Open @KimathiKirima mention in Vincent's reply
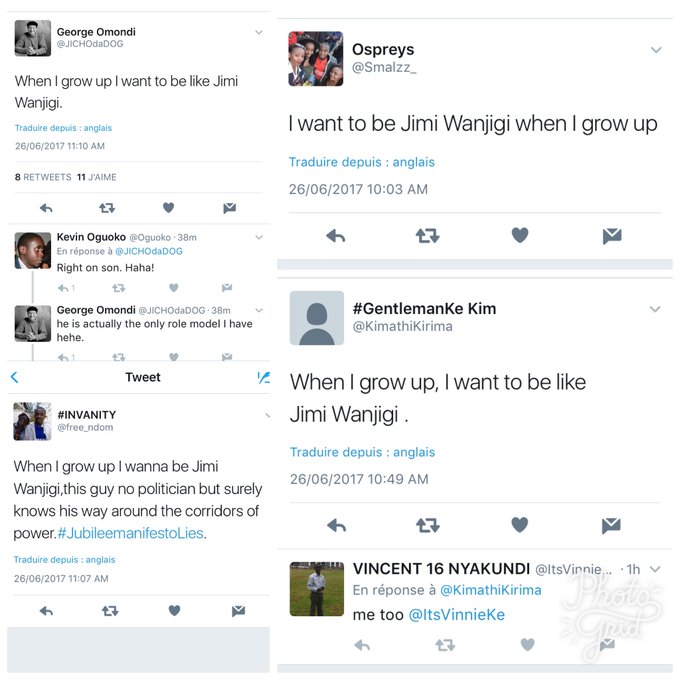Viewport: 680px width, 680px height. pyautogui.click(x=490, y=590)
